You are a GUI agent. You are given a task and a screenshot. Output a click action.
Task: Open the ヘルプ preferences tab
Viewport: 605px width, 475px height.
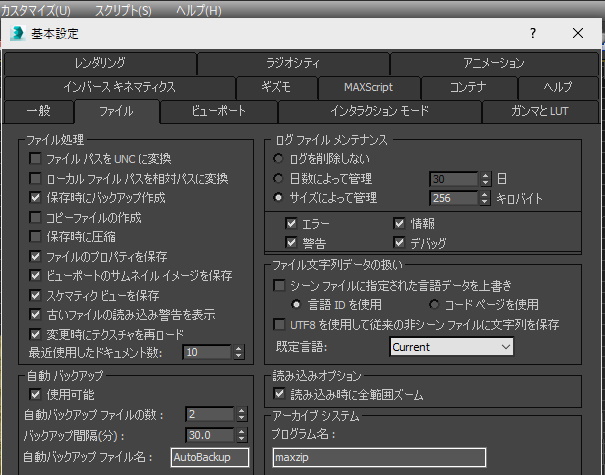[558, 87]
